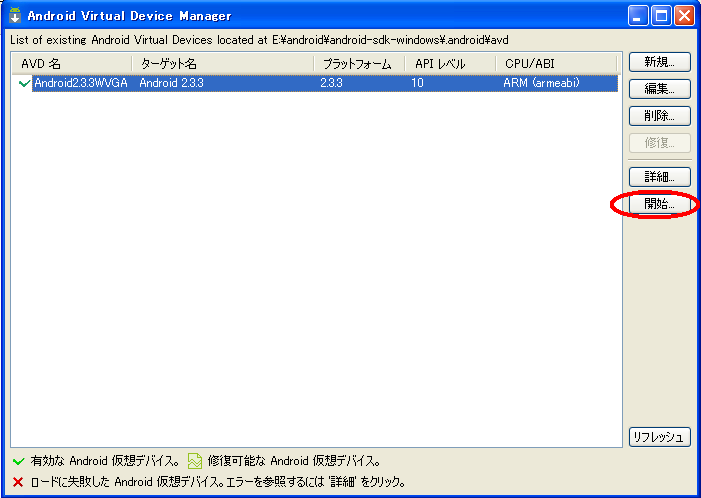Viewport: 701px width, 498px height.
Task: Show device details with 詳細 button
Action: (659, 177)
